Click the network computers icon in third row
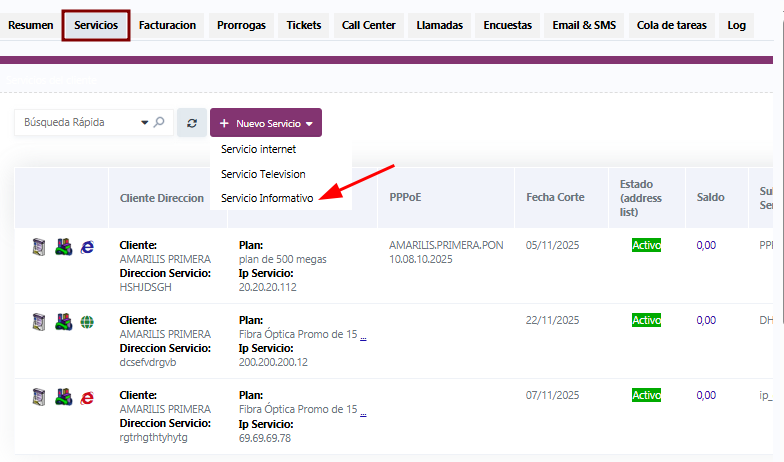 63,397
